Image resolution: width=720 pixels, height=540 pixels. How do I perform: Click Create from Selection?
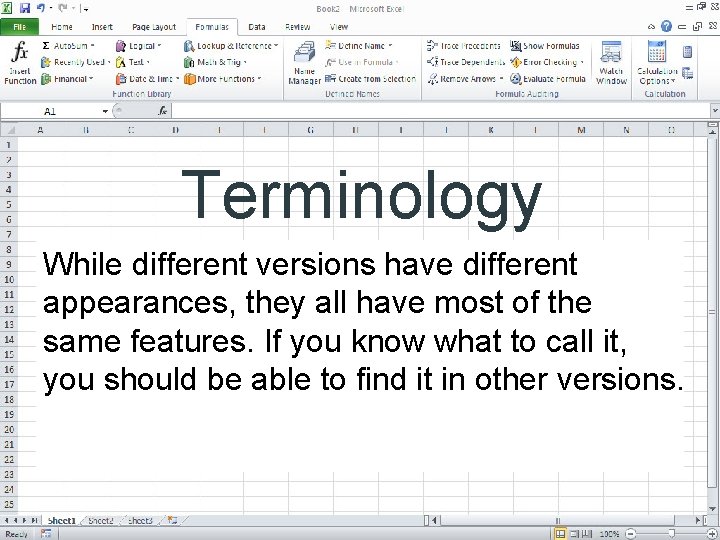(x=370, y=79)
